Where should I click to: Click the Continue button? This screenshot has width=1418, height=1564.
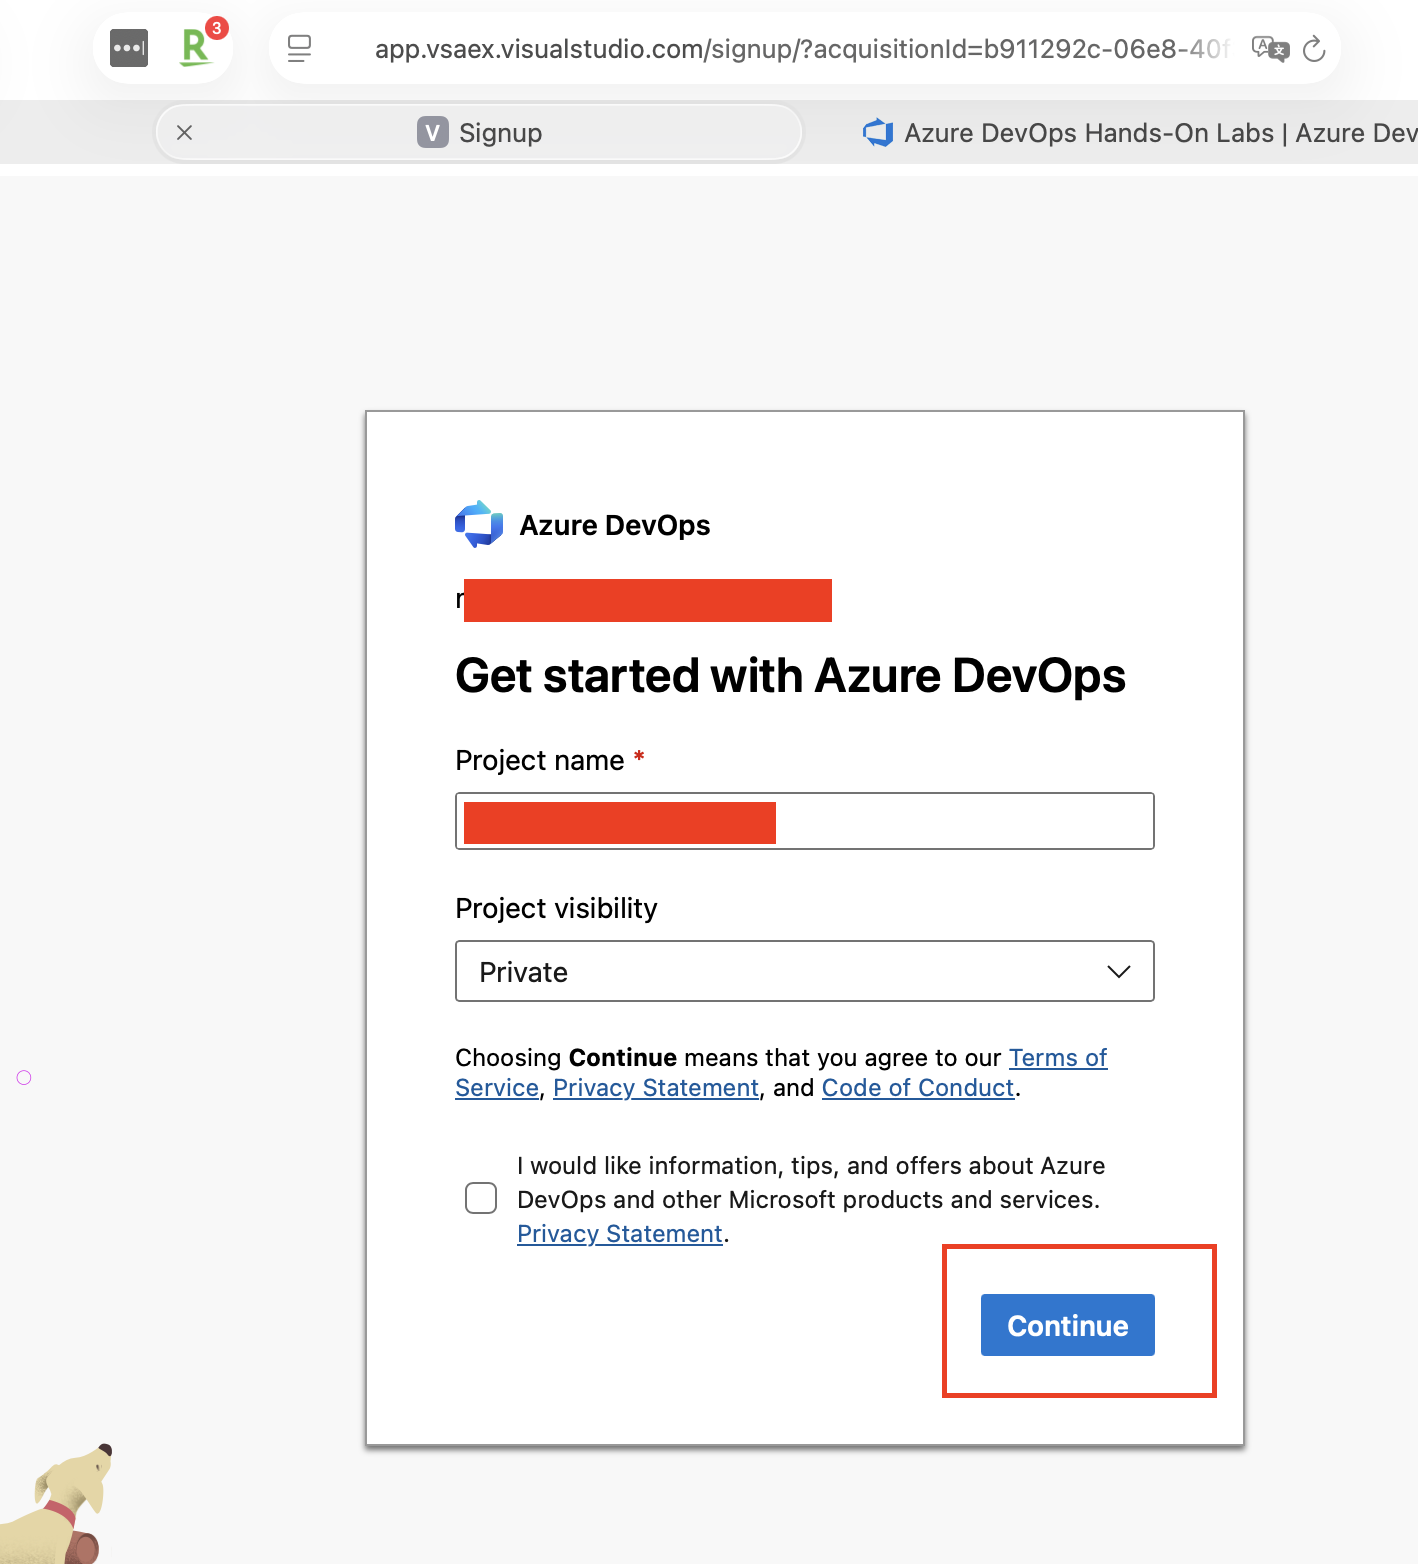pyautogui.click(x=1068, y=1325)
